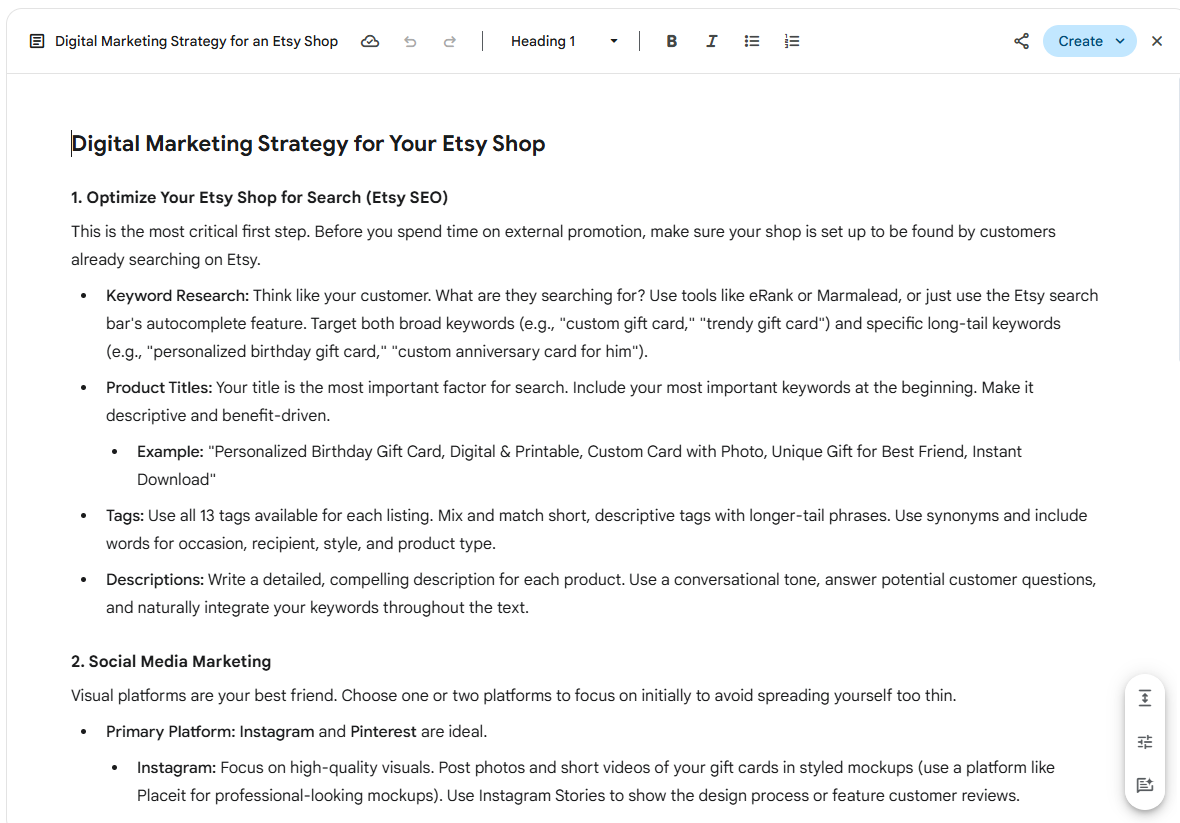Place cursor in main document heading
1180x823 pixels.
(308, 144)
